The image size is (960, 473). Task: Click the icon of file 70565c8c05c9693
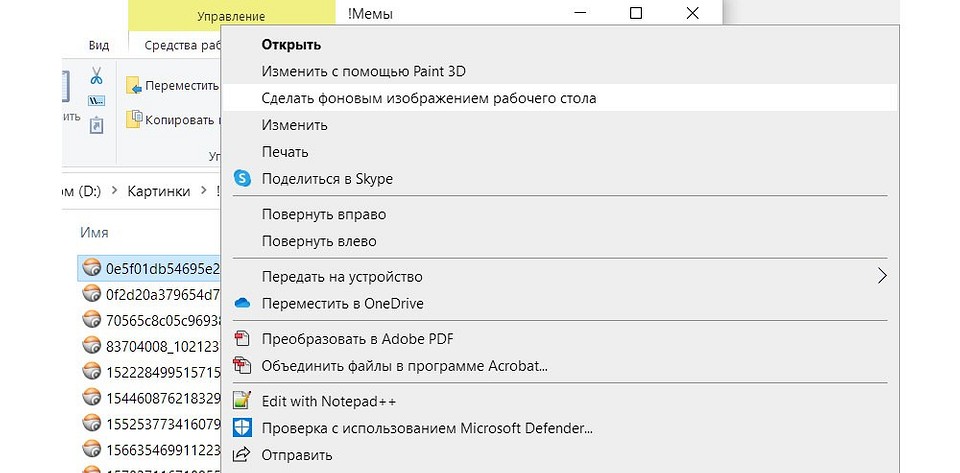point(91,319)
